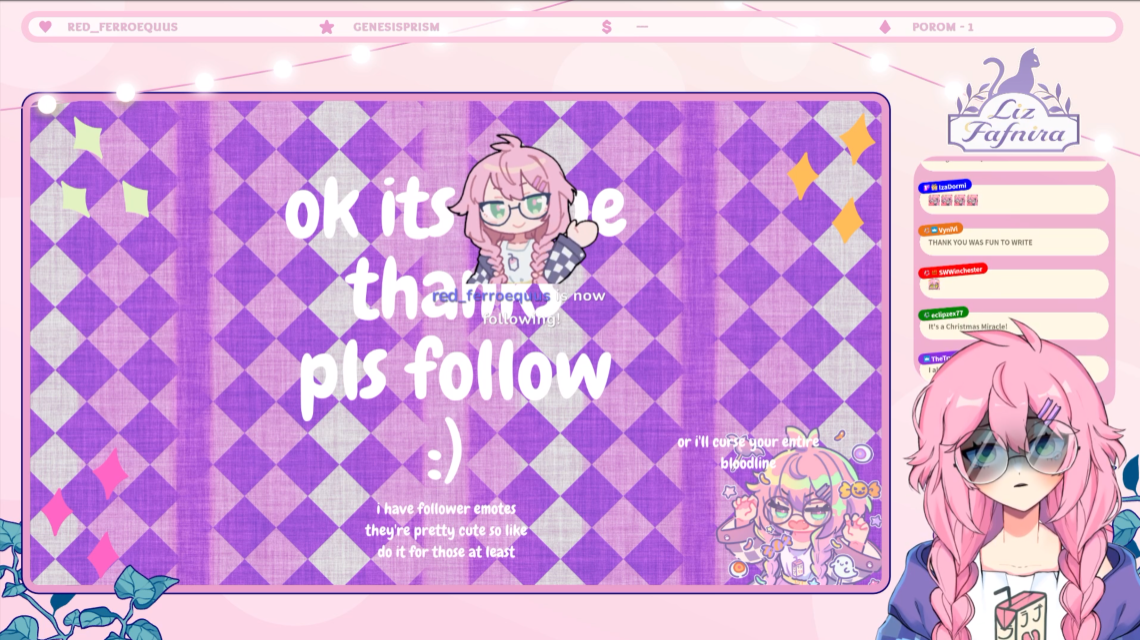Click the eclipzex77 username badge in chat

pyautogui.click(x=943, y=314)
